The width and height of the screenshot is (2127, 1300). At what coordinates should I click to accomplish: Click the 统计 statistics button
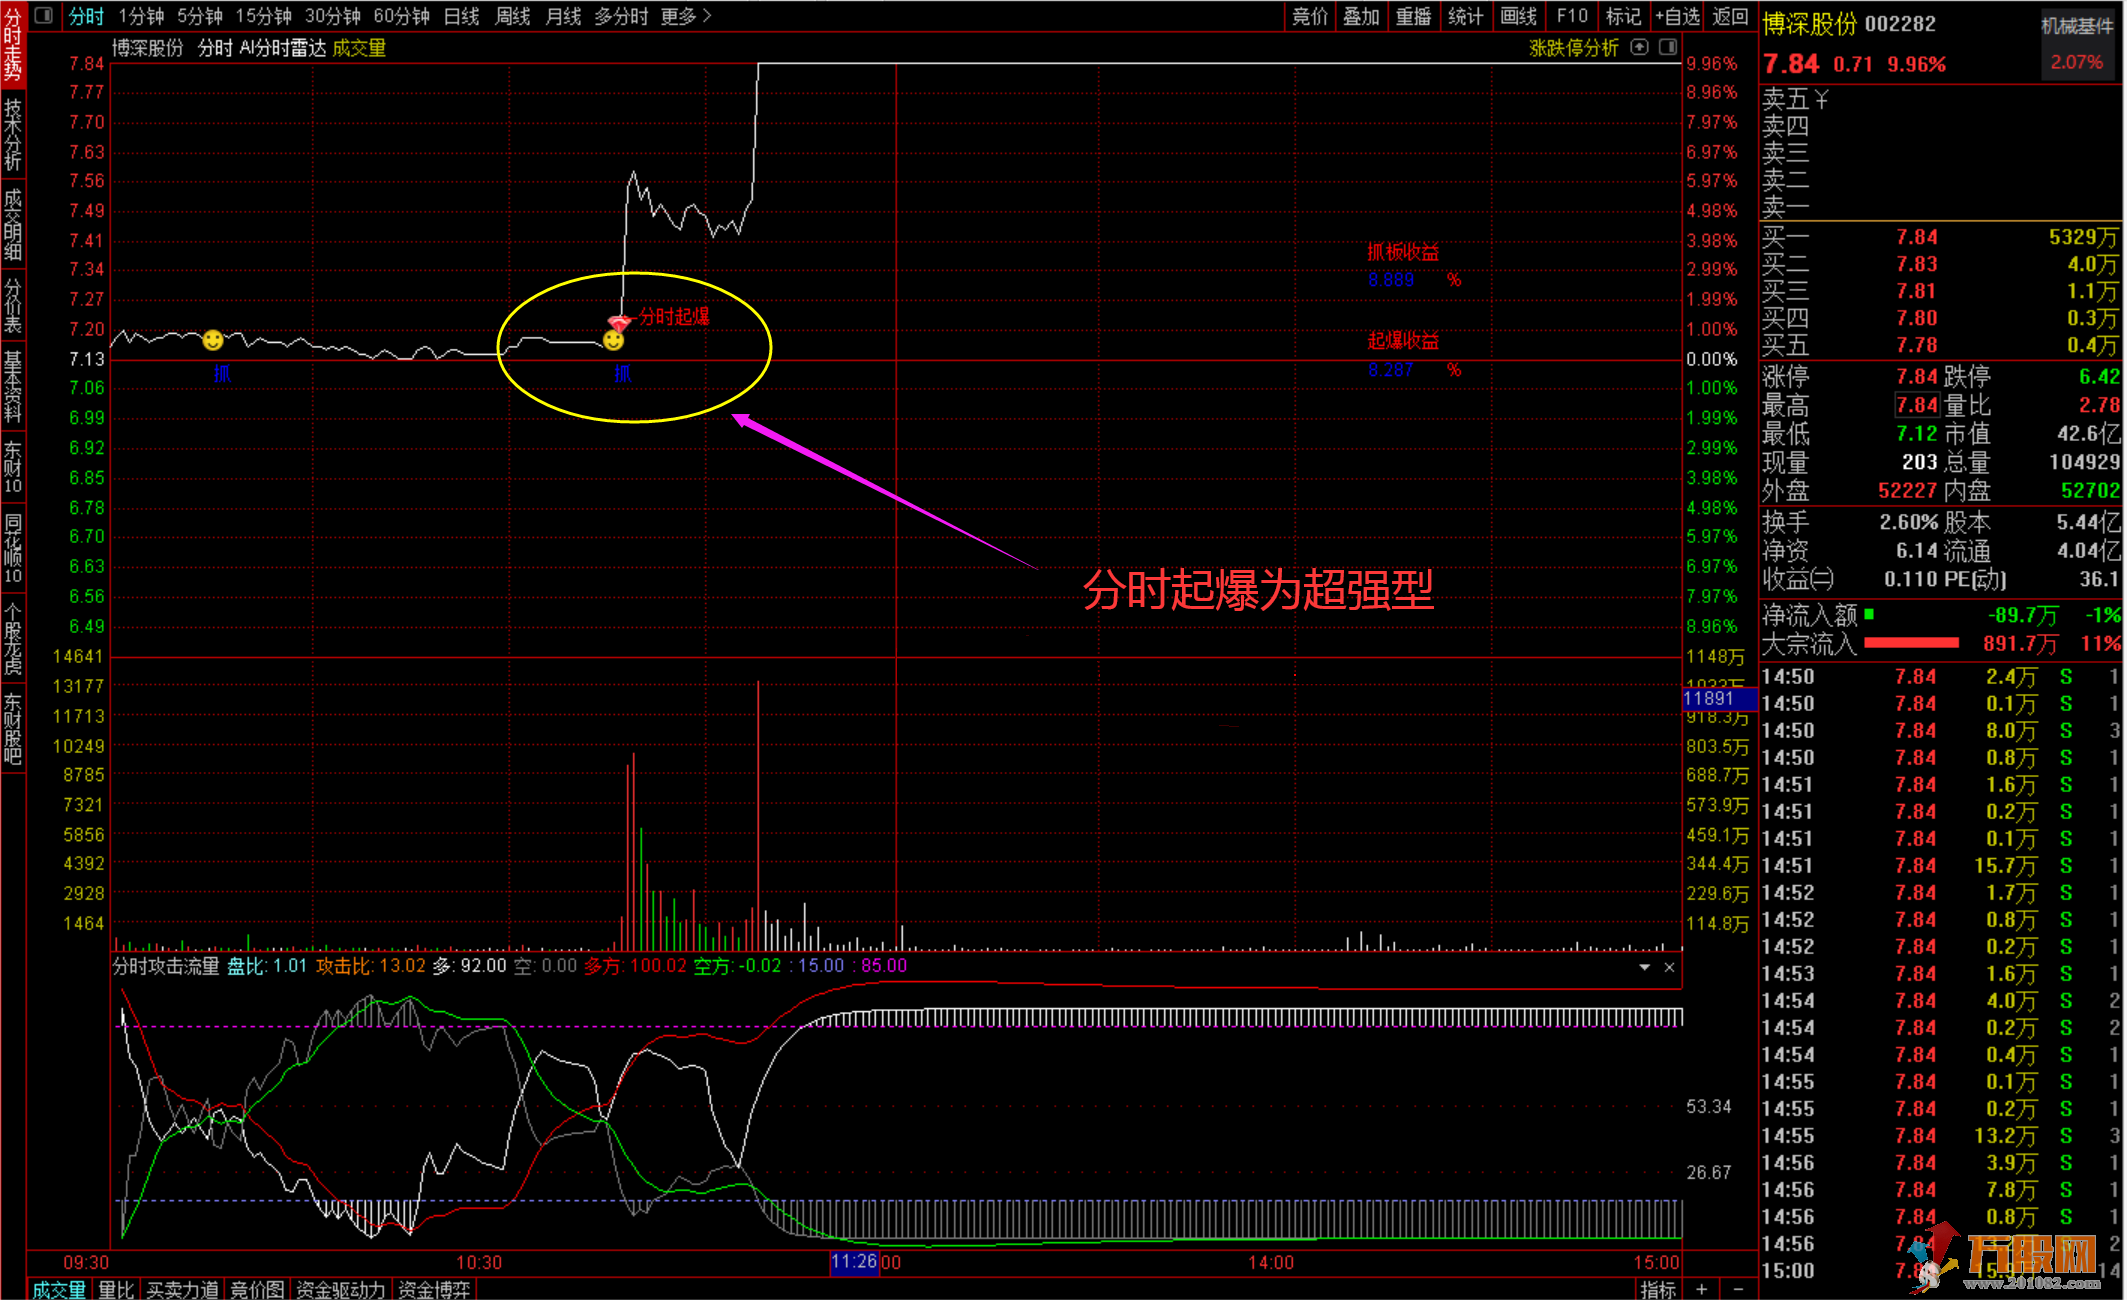click(1466, 16)
